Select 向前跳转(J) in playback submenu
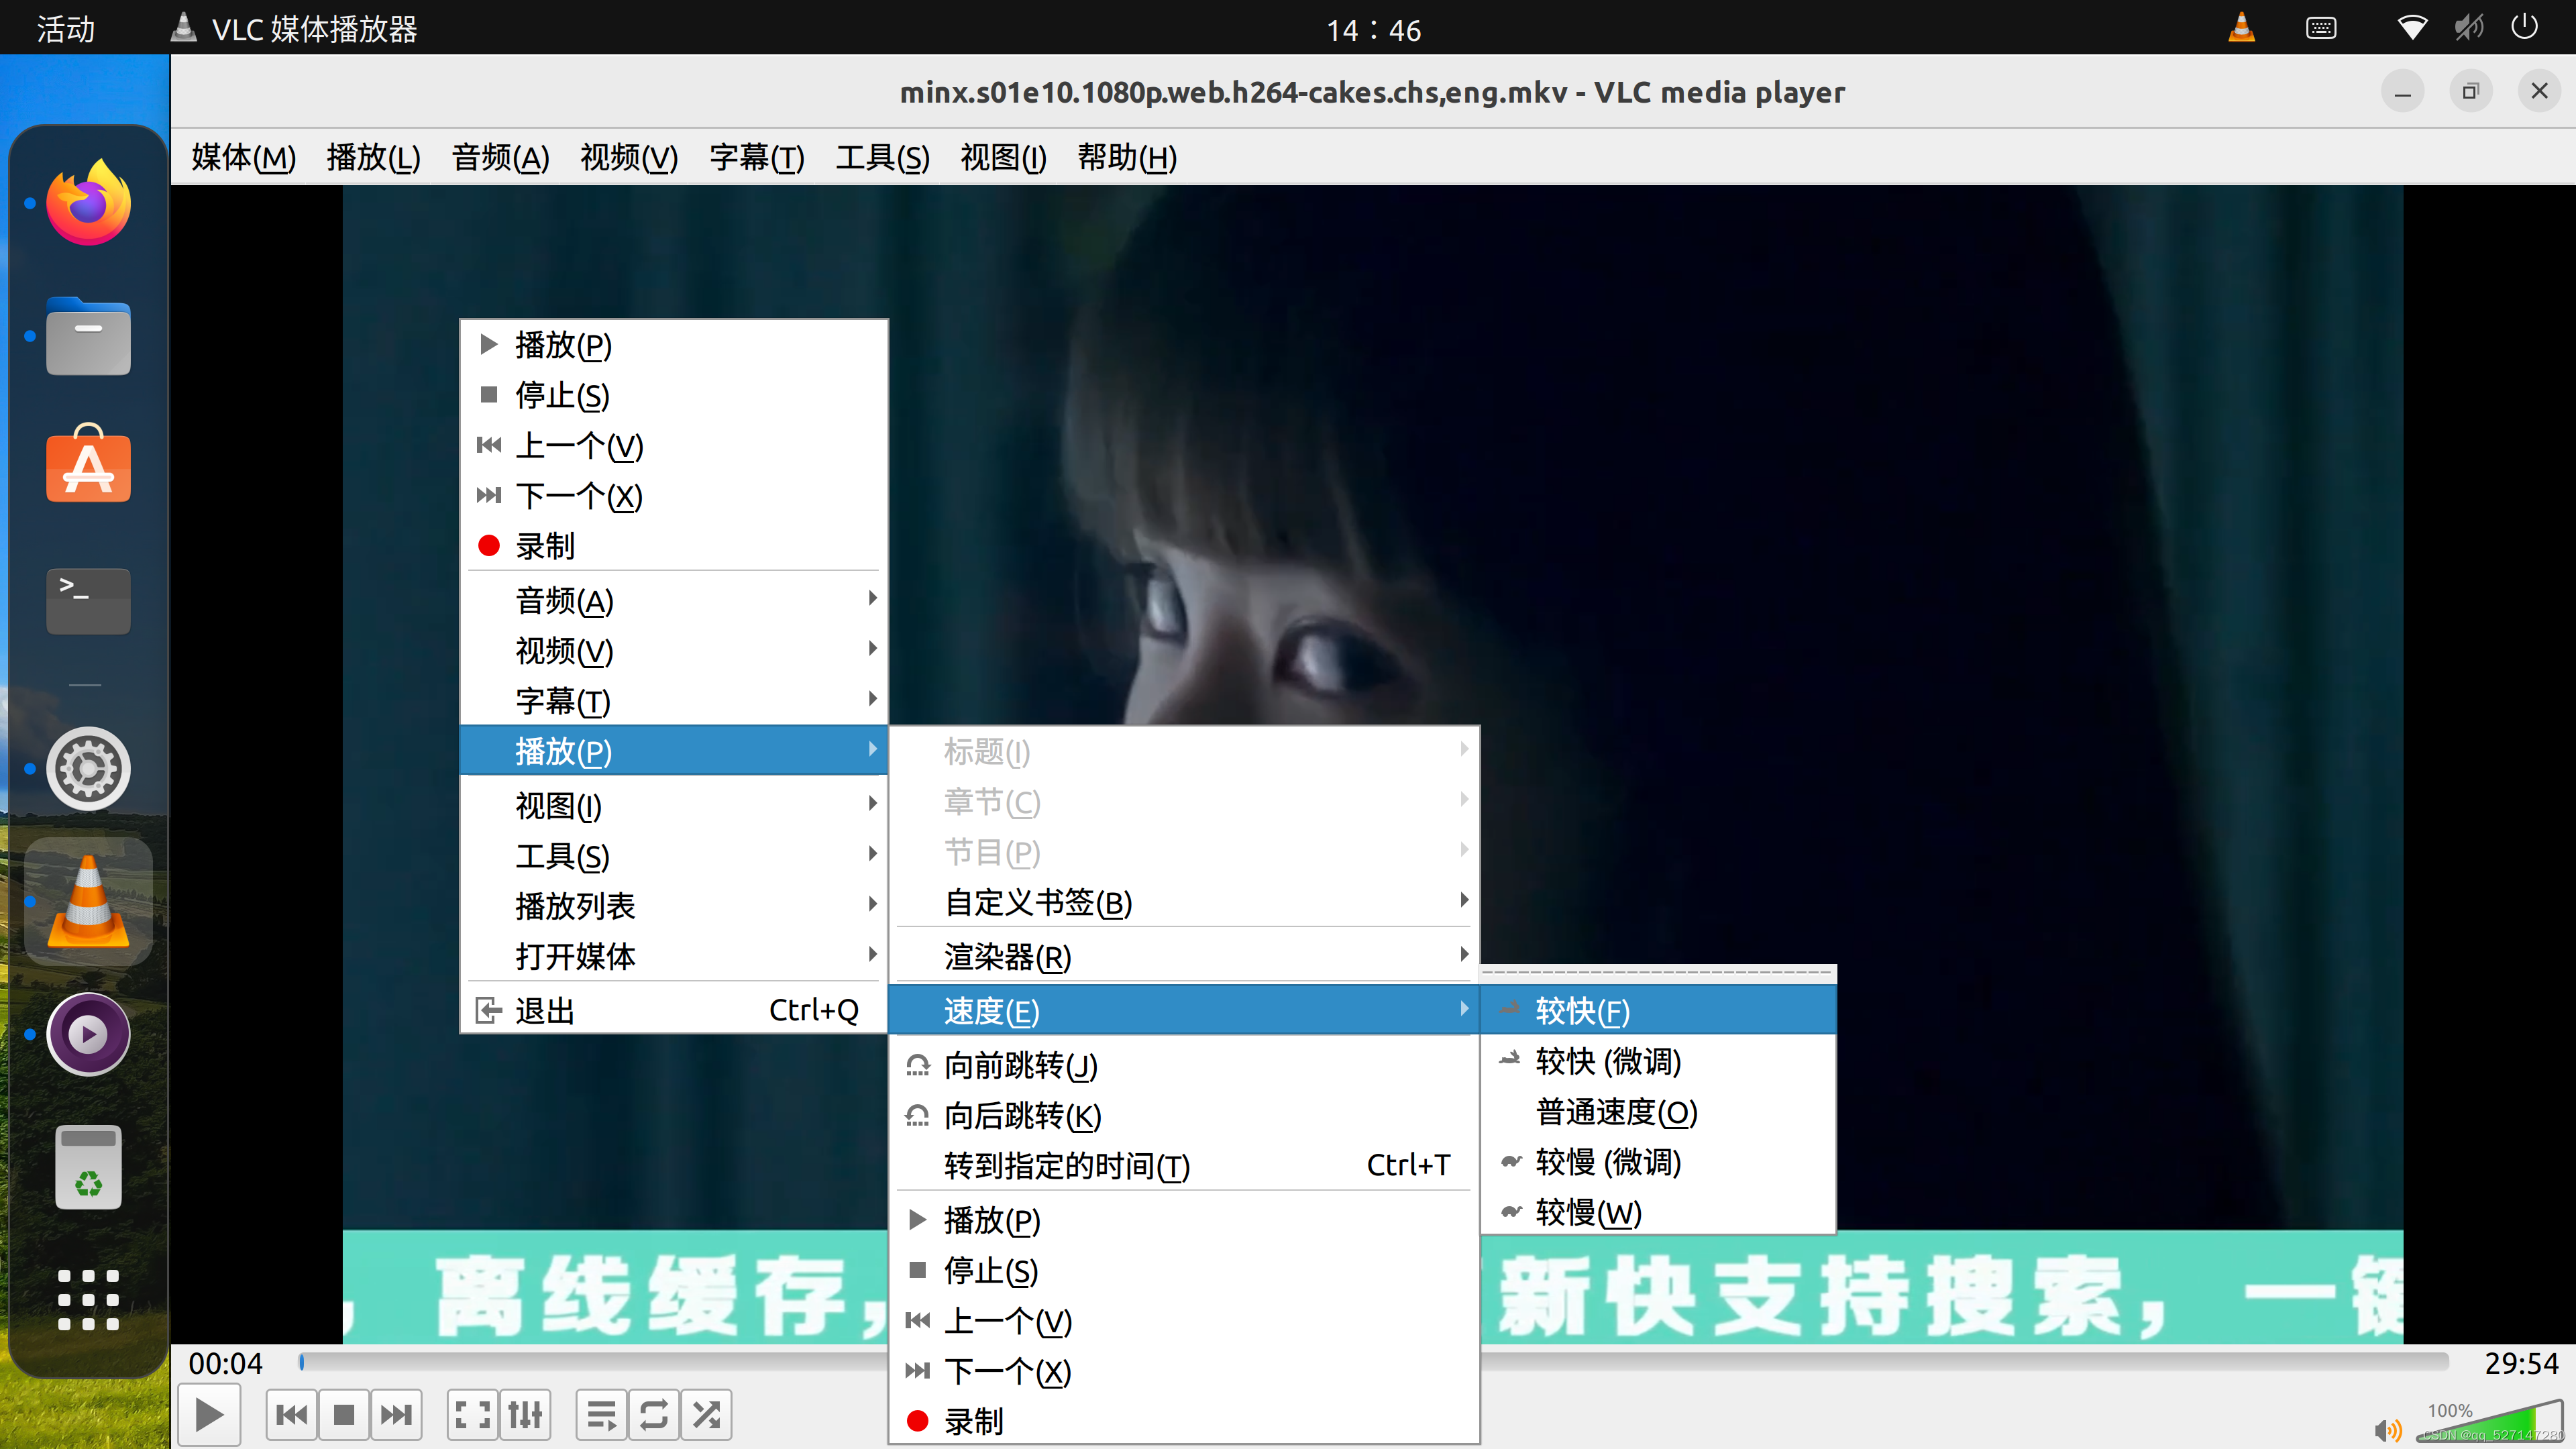Image resolution: width=2576 pixels, height=1449 pixels. tap(1184, 1065)
